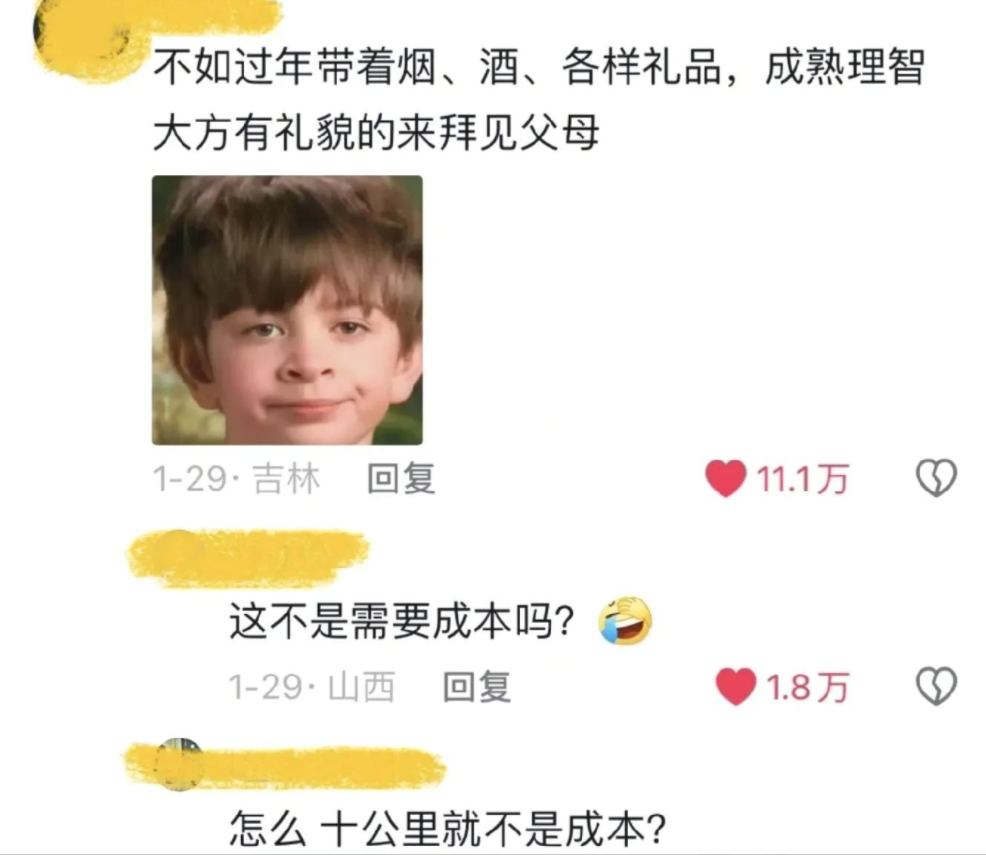Click 回复 under the 吉林 comment

coord(401,479)
